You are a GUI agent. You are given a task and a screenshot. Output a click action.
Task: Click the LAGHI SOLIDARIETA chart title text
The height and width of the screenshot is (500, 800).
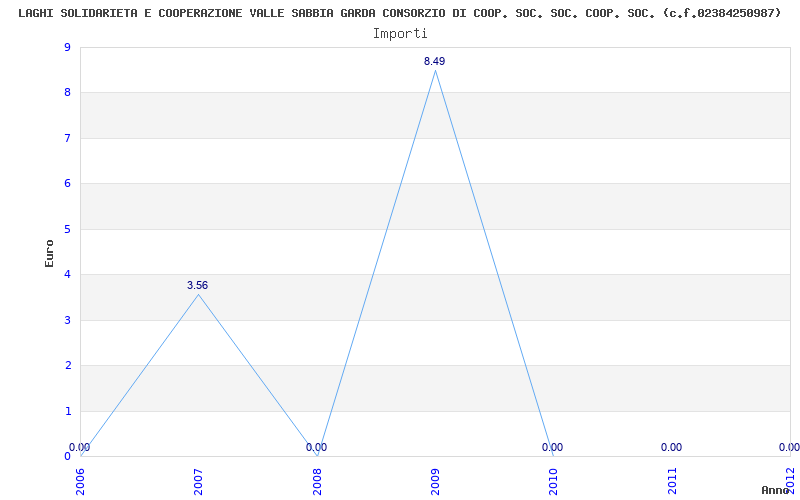399,13
